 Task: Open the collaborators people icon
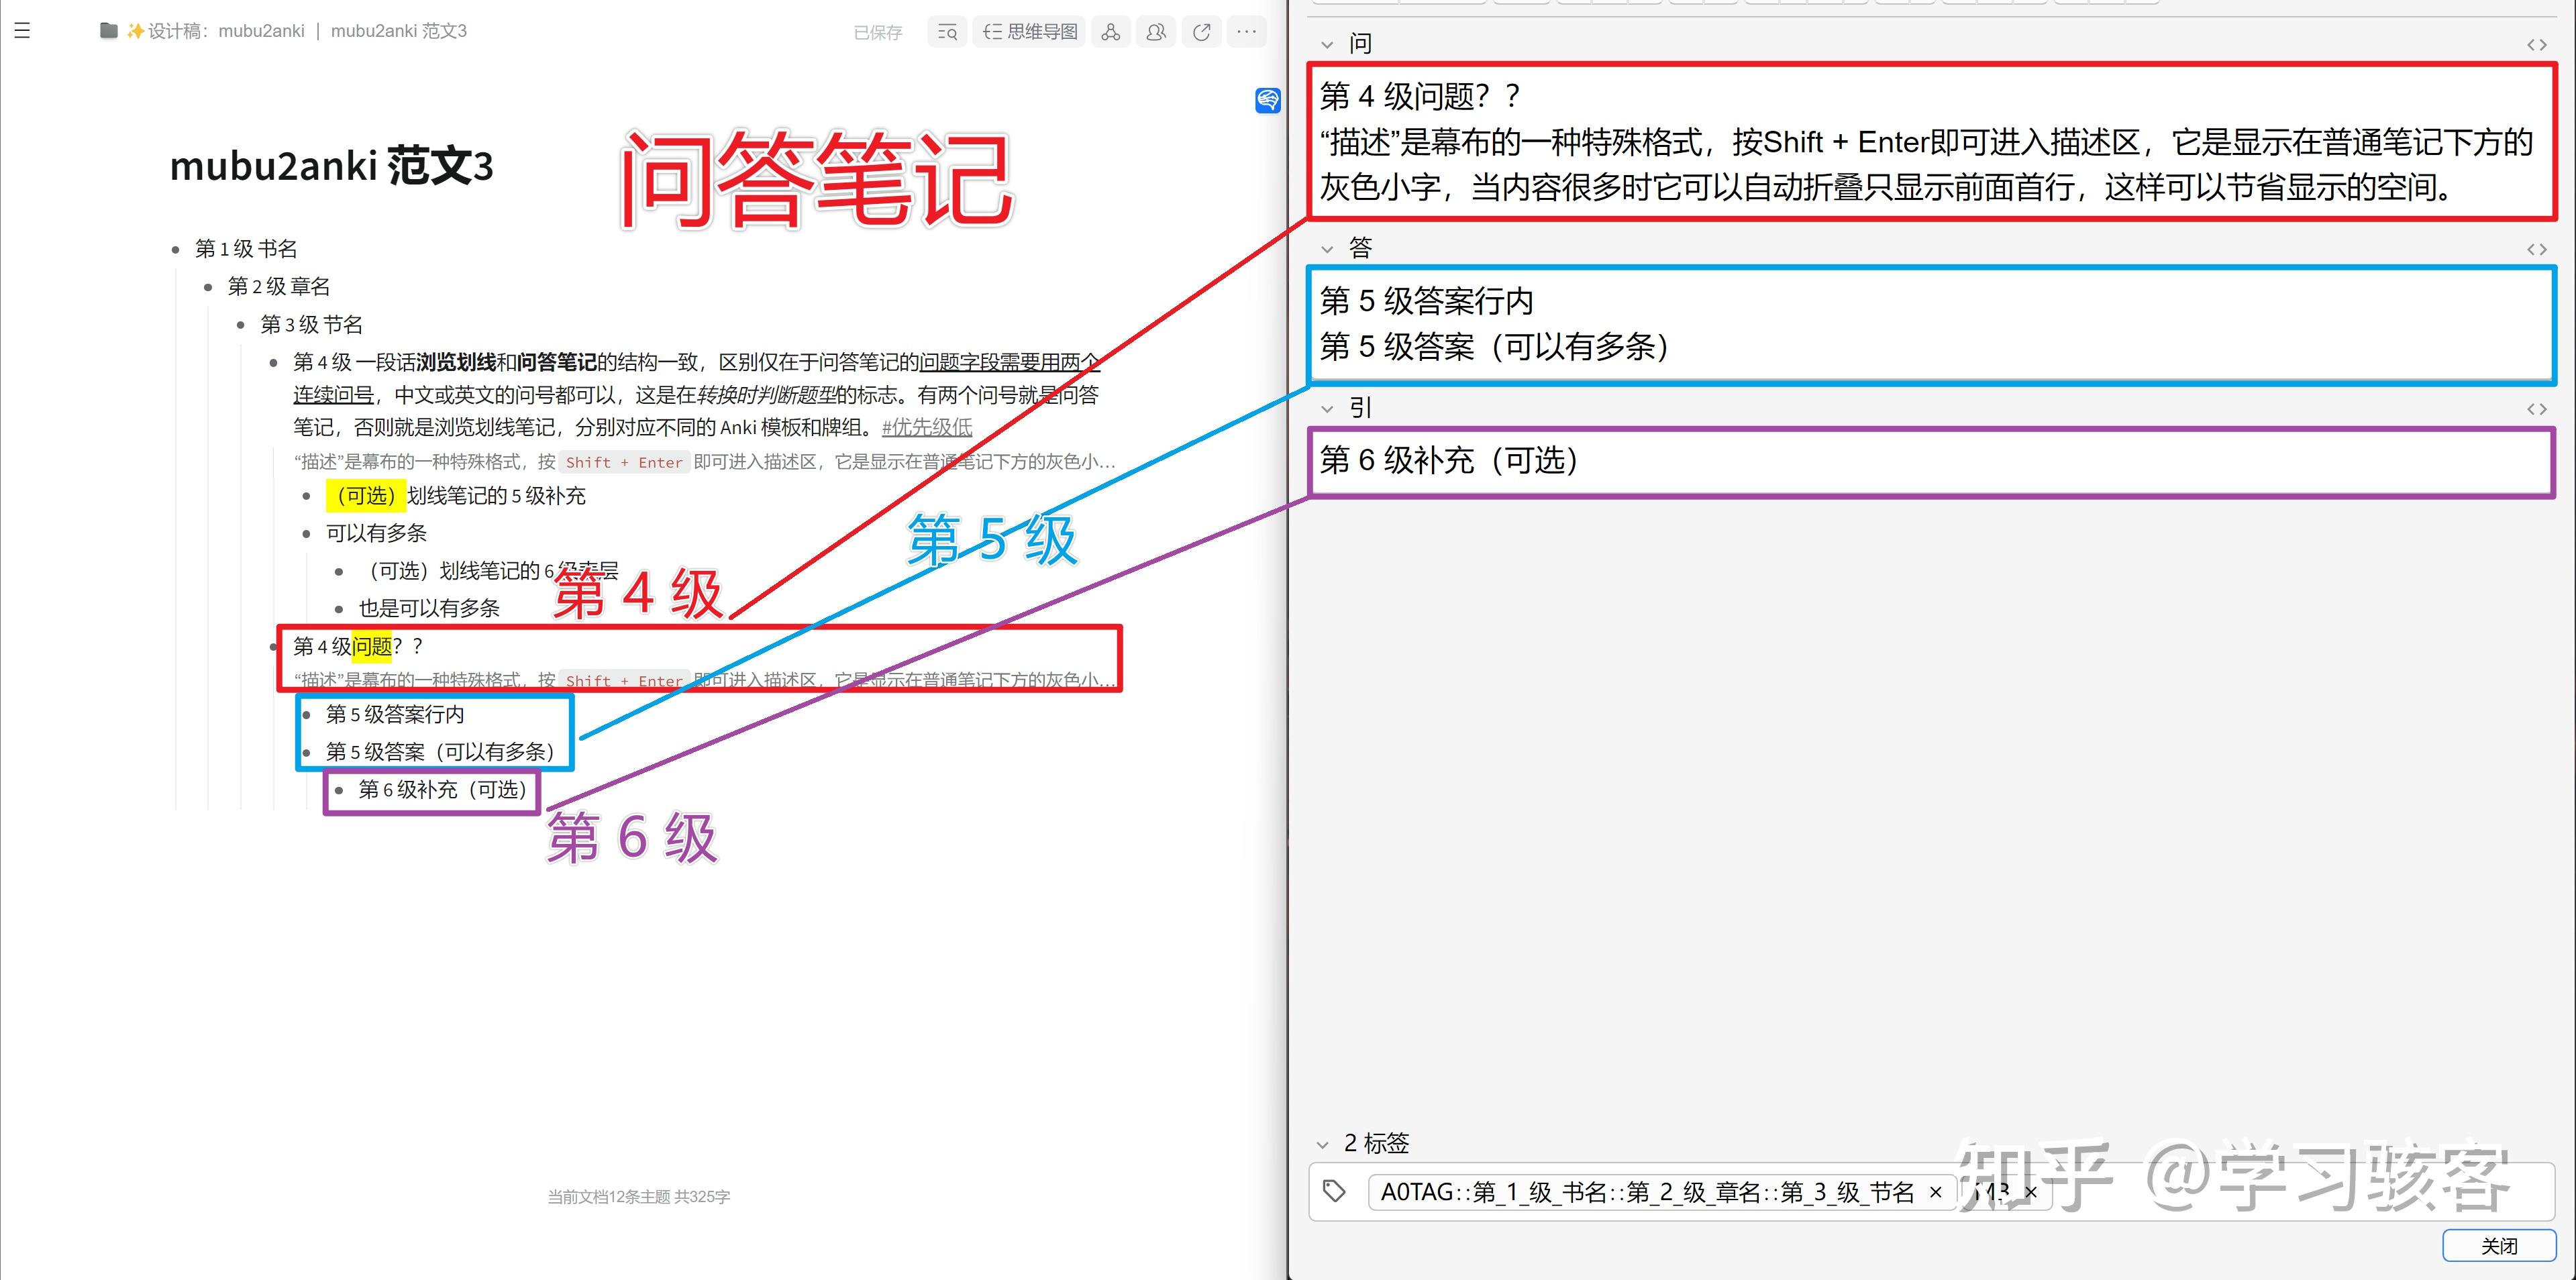pyautogui.click(x=1155, y=32)
